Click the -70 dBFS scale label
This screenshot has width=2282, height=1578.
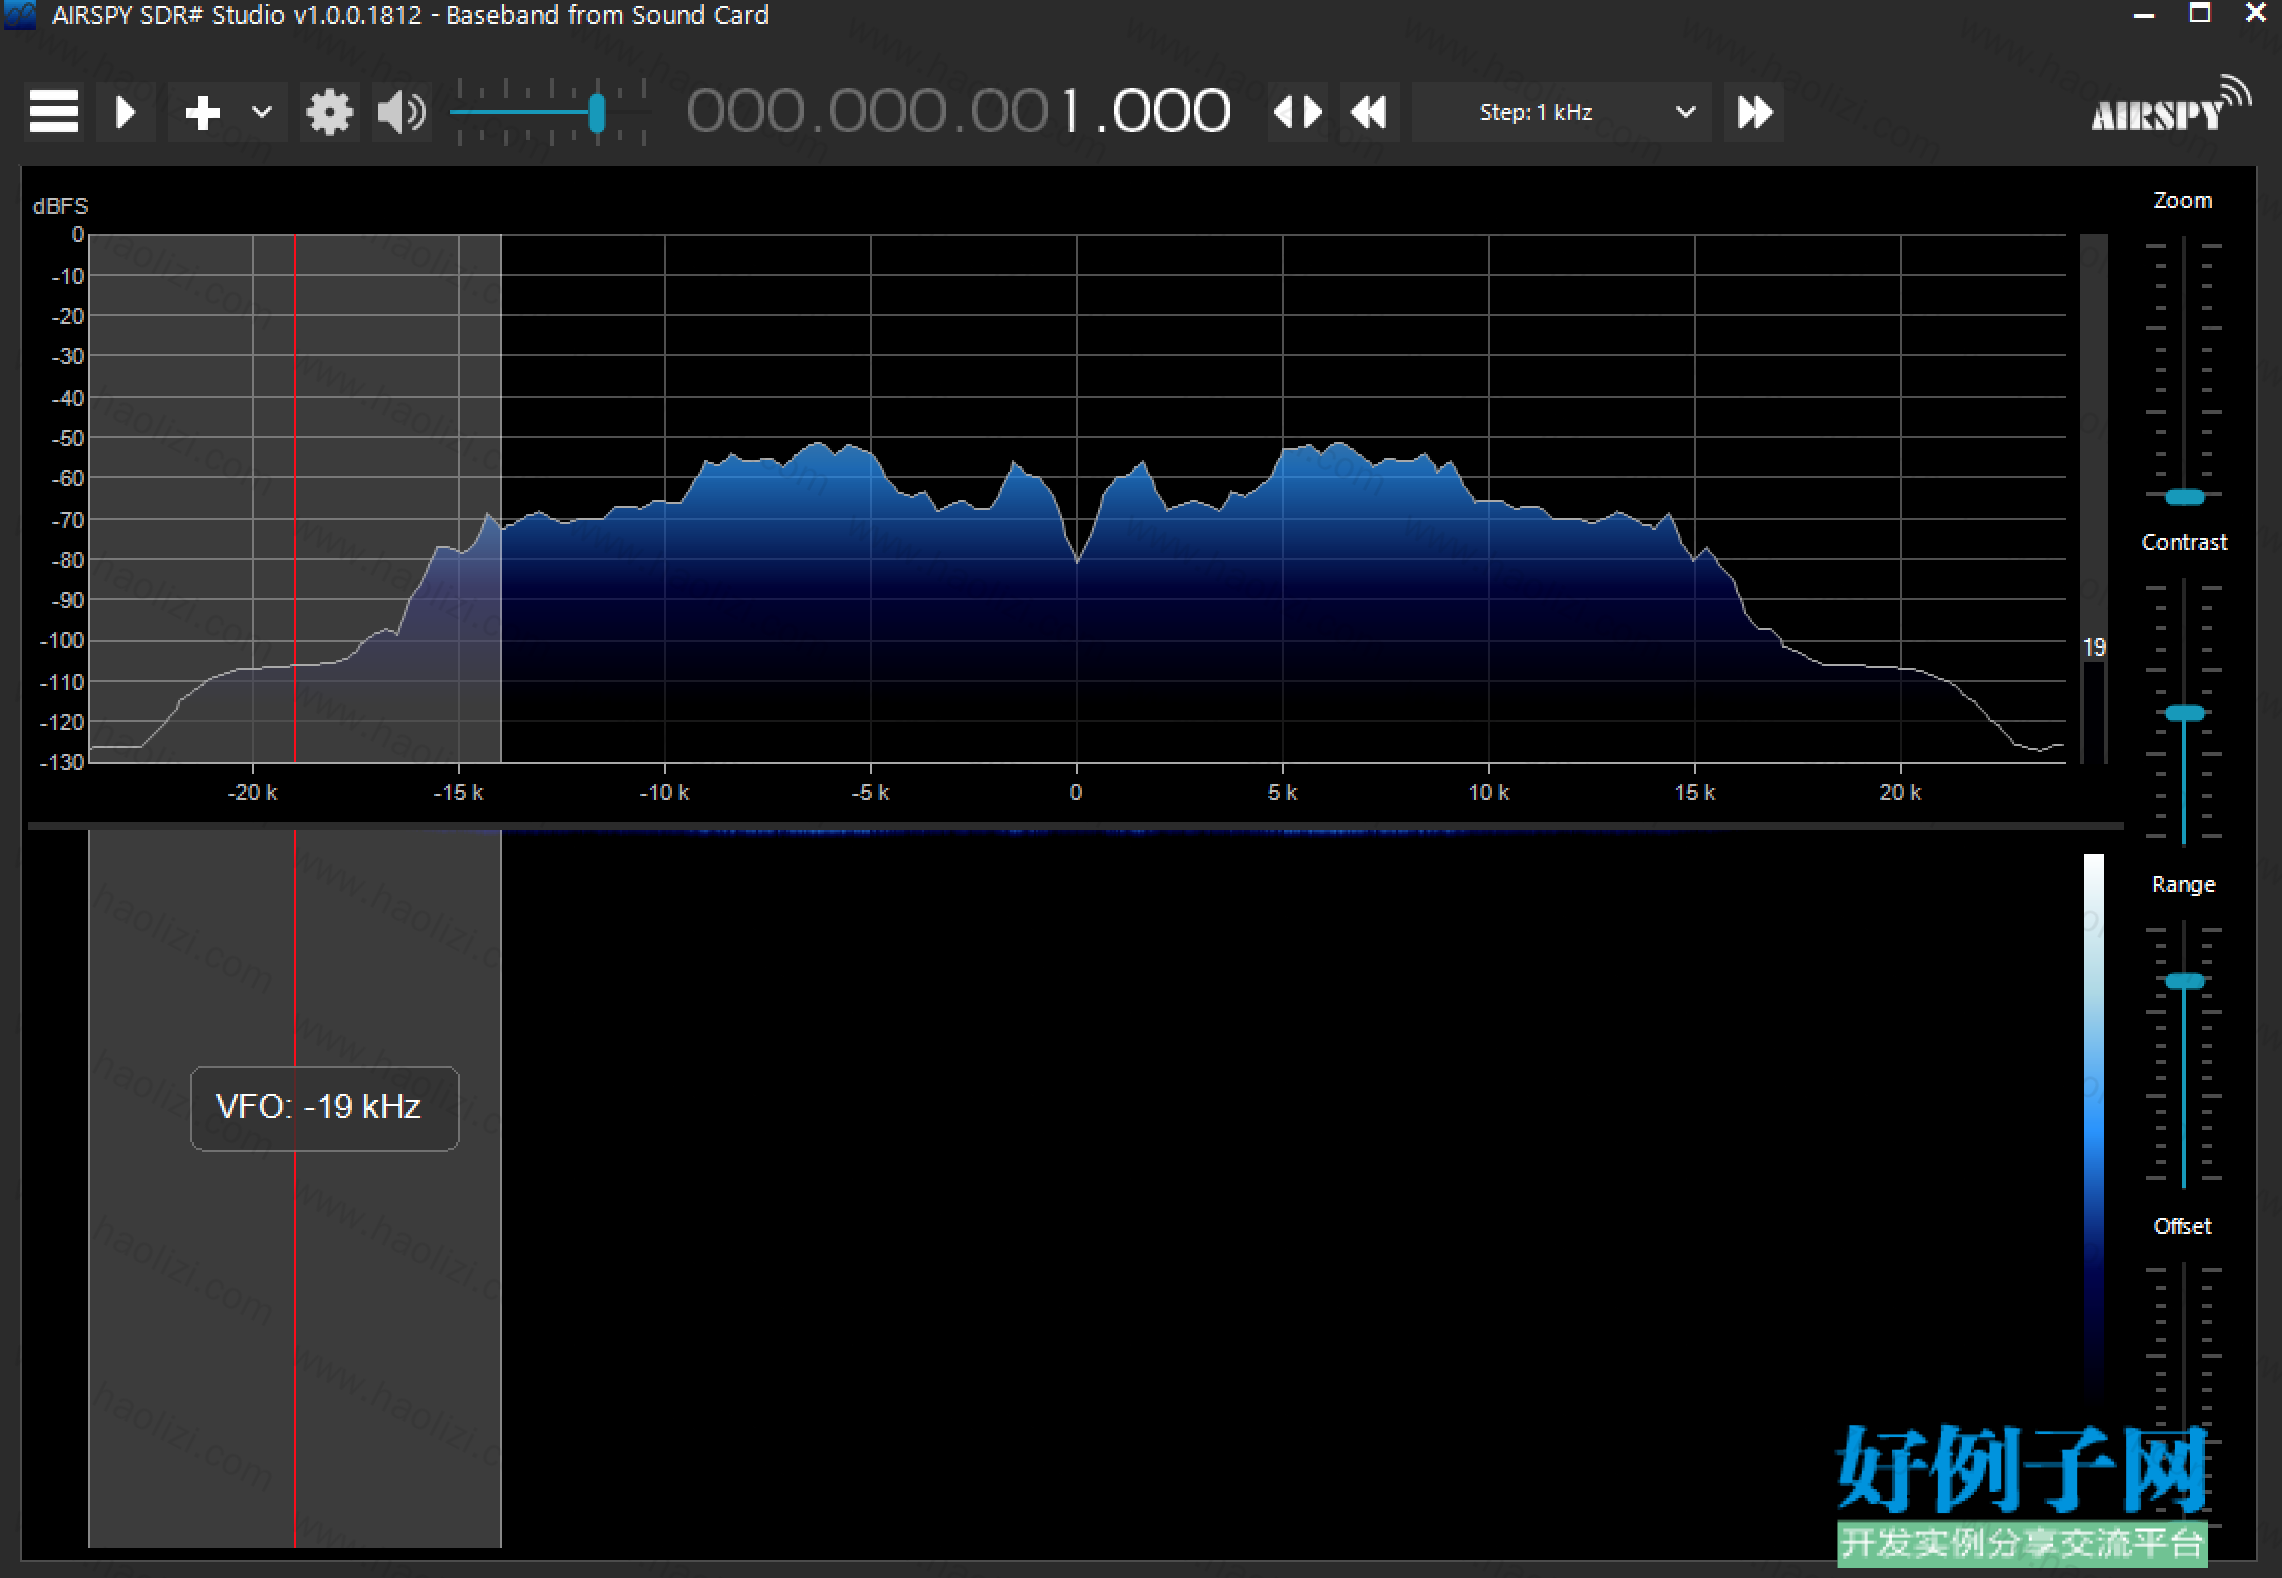[67, 520]
